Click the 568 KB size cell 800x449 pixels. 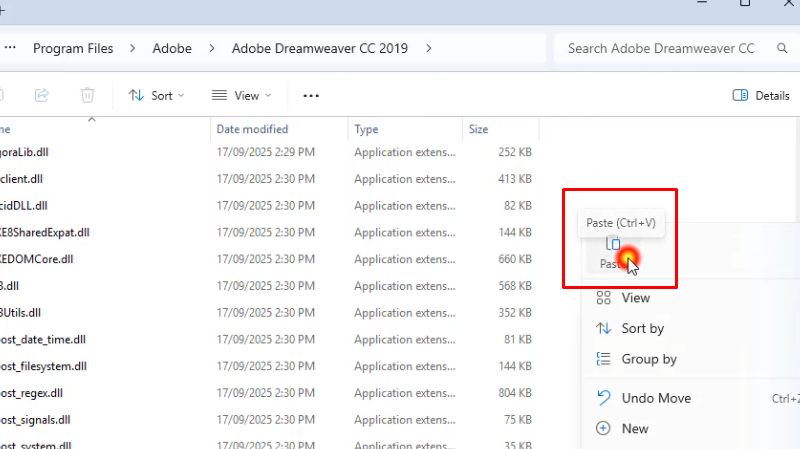tap(515, 286)
